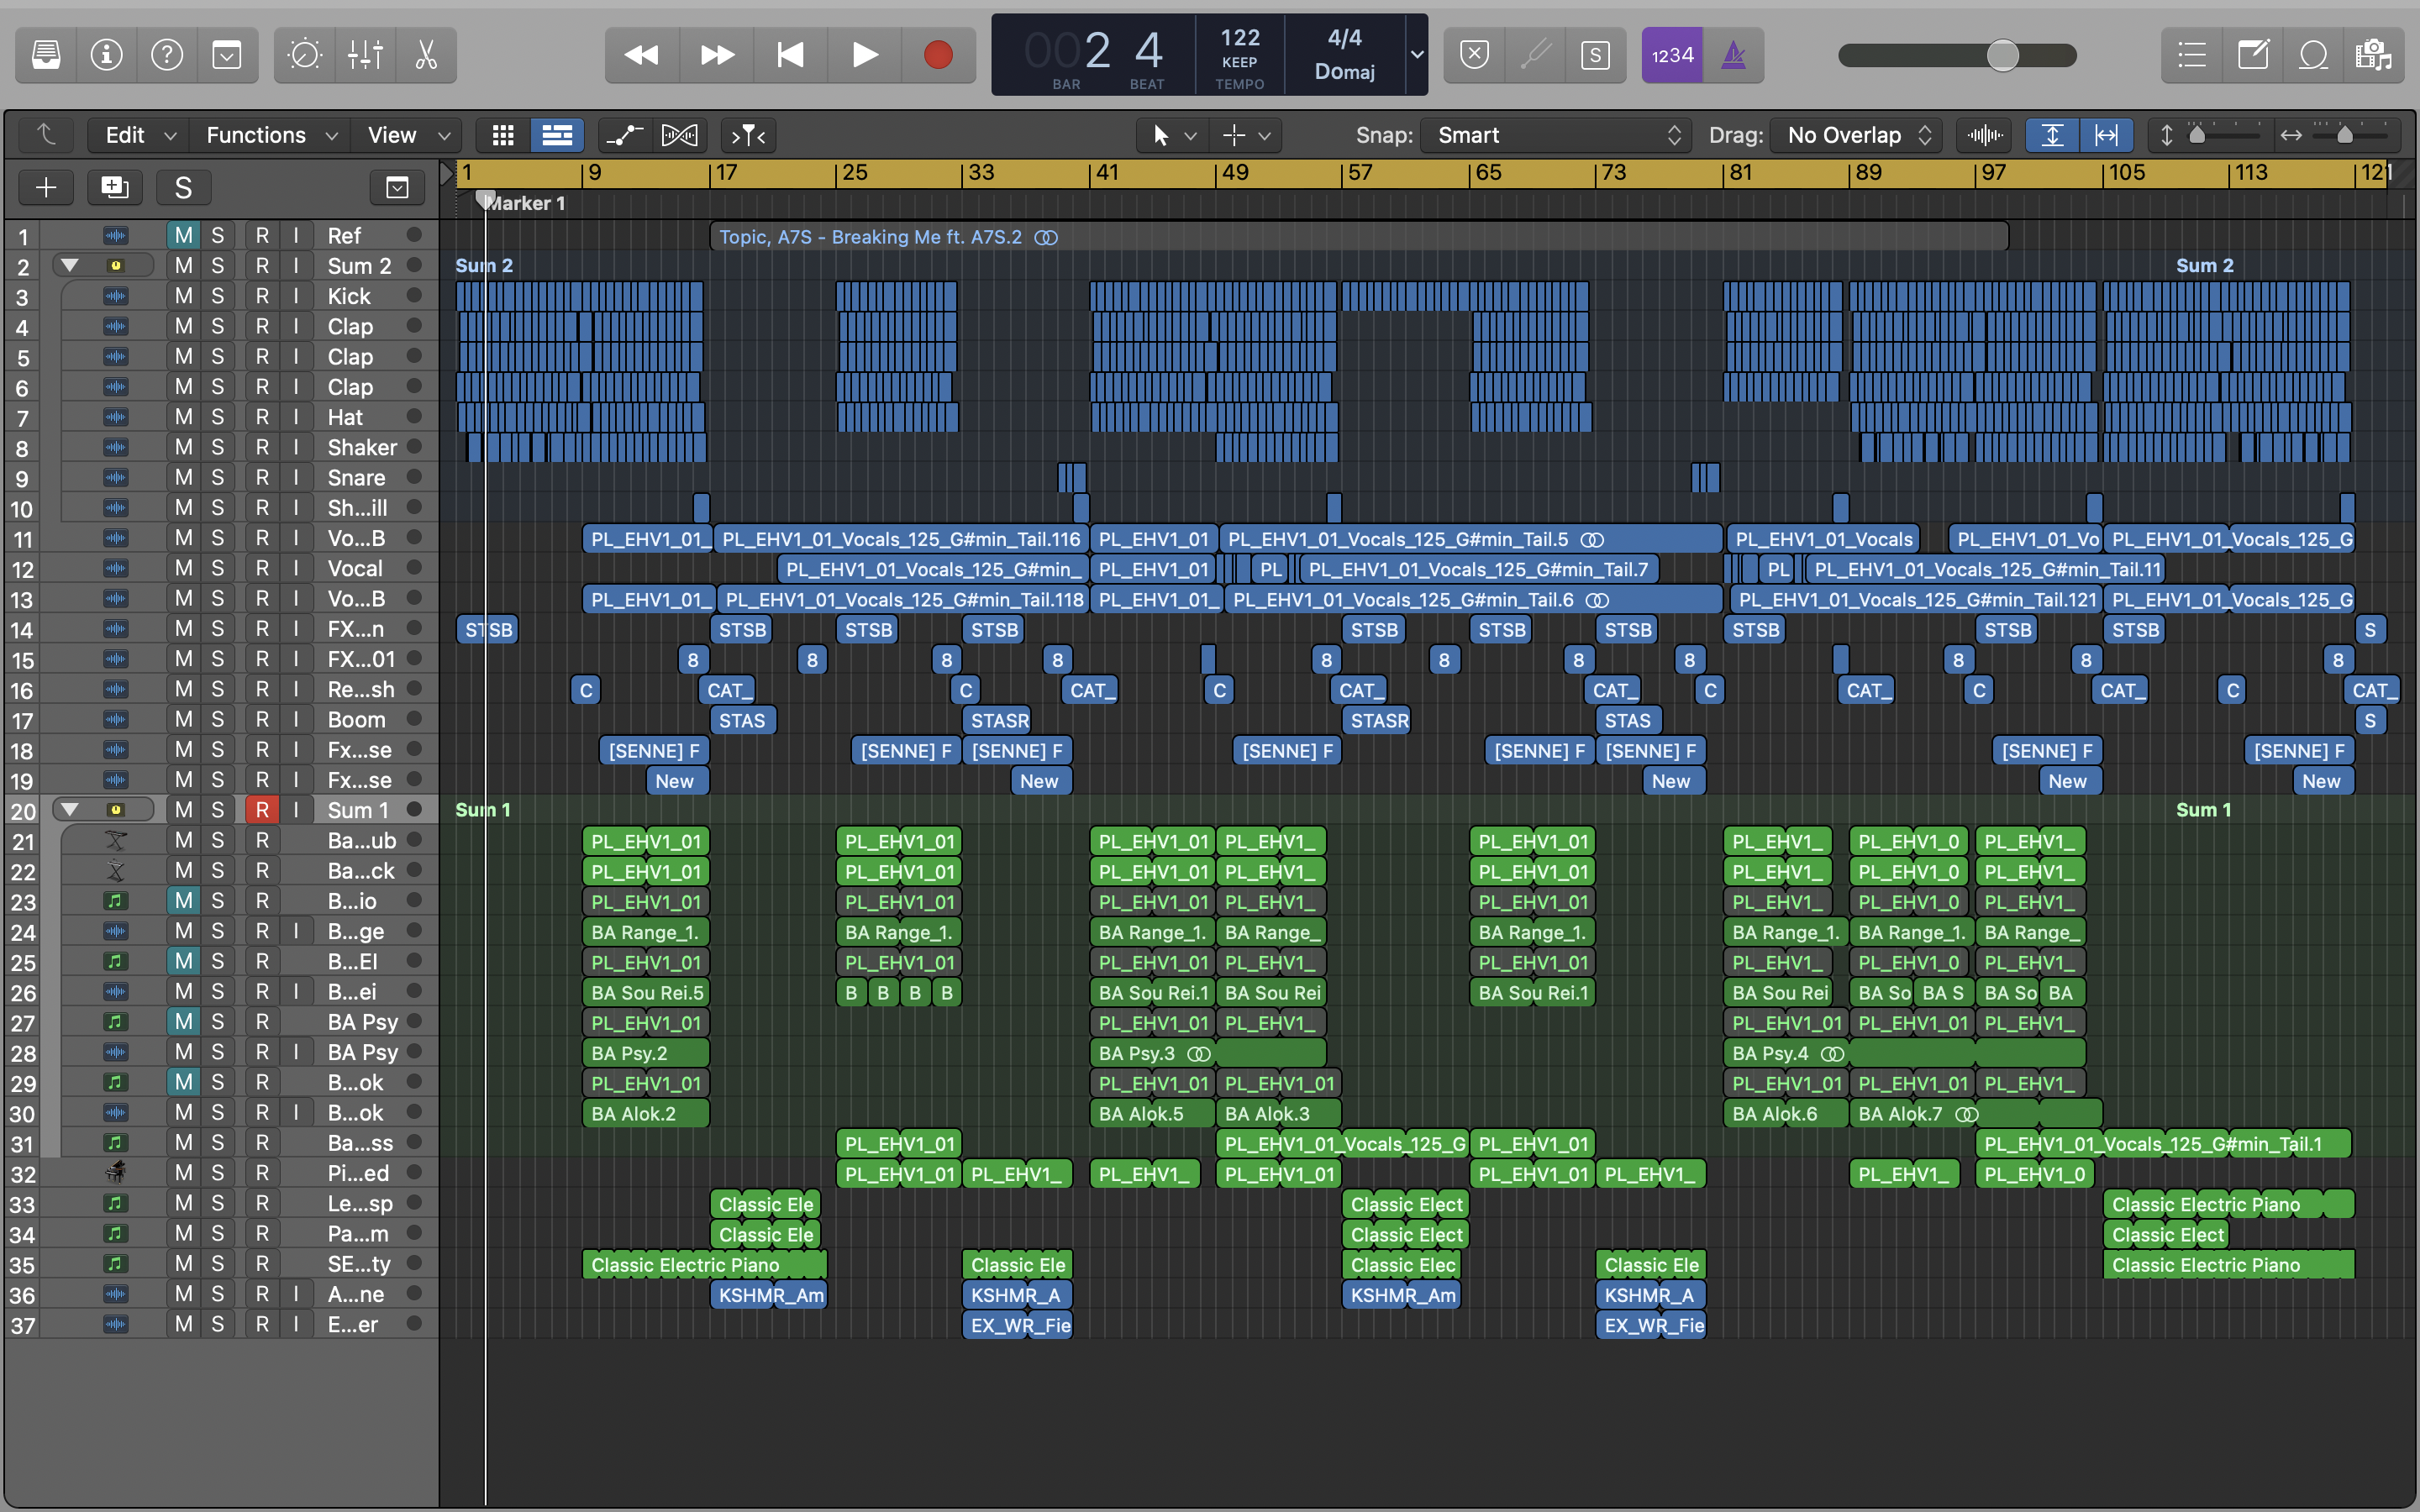Select the Pointer/Arrow tool
Screen dimensions: 2420x1512
point(1159,134)
